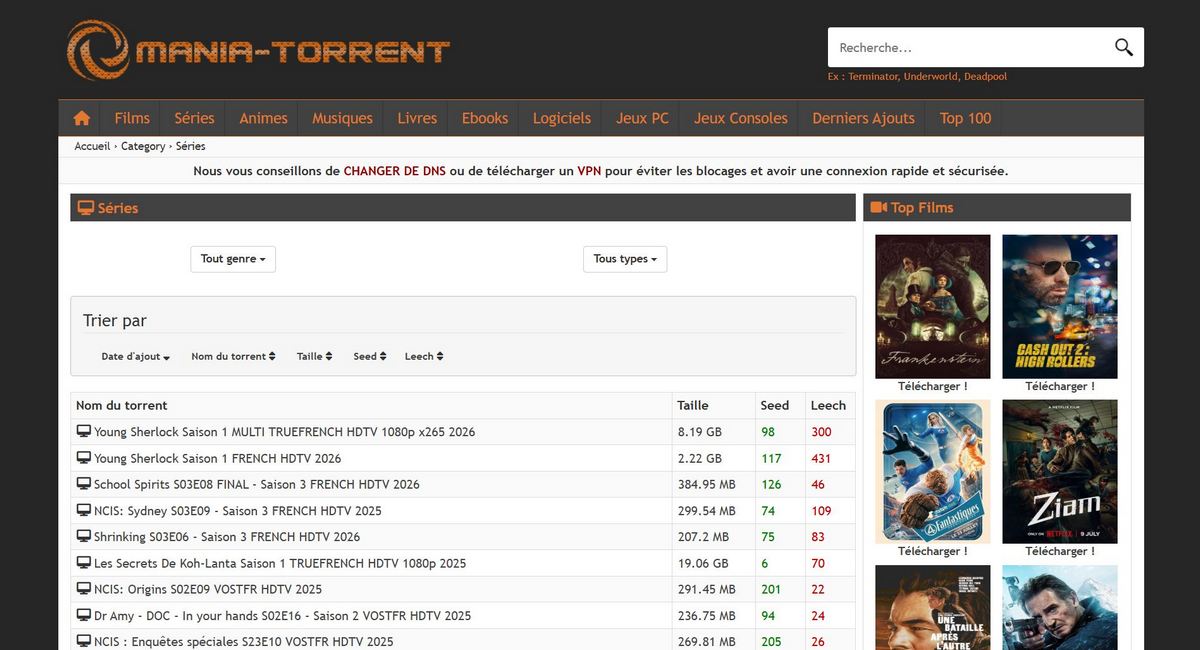Viewport: 1200px width, 650px height.
Task: Click monitor icon beside Shrinking S03E06
Action: click(x=84, y=536)
